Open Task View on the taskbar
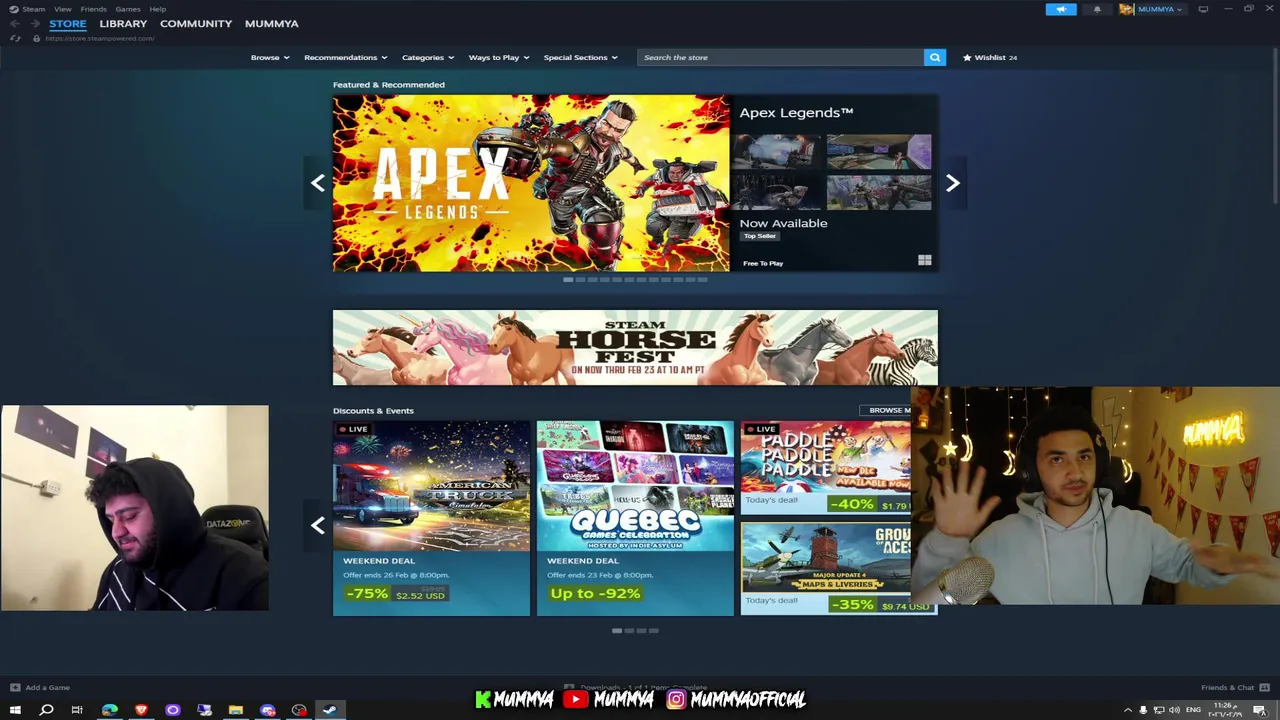The height and width of the screenshot is (720, 1280). (77, 710)
